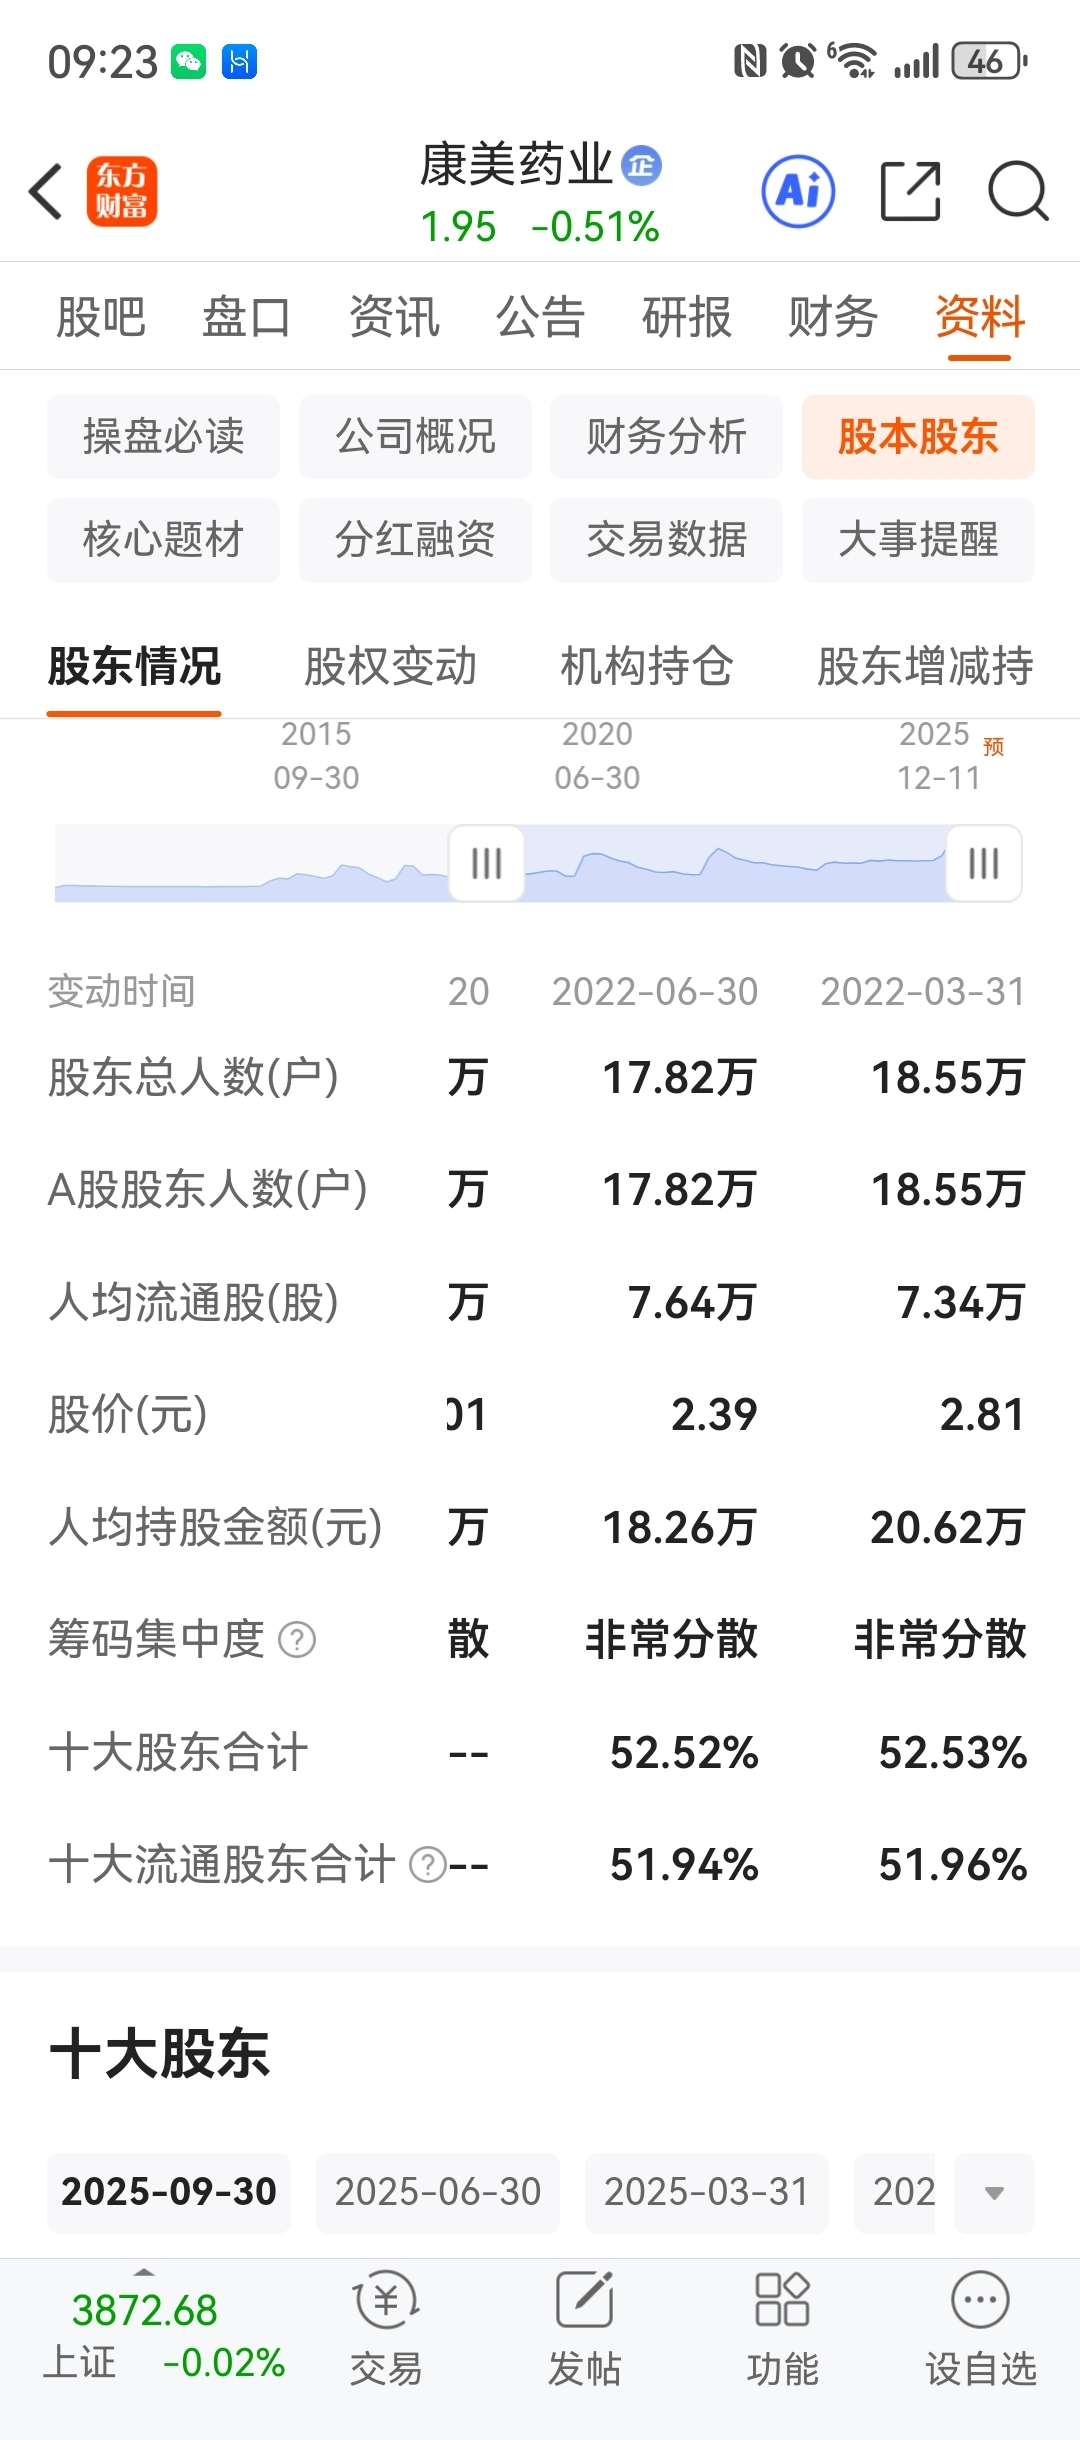1080x2440 pixels.
Task: Tap the 筹码集中度 help question icon
Action: pyautogui.click(x=297, y=1640)
